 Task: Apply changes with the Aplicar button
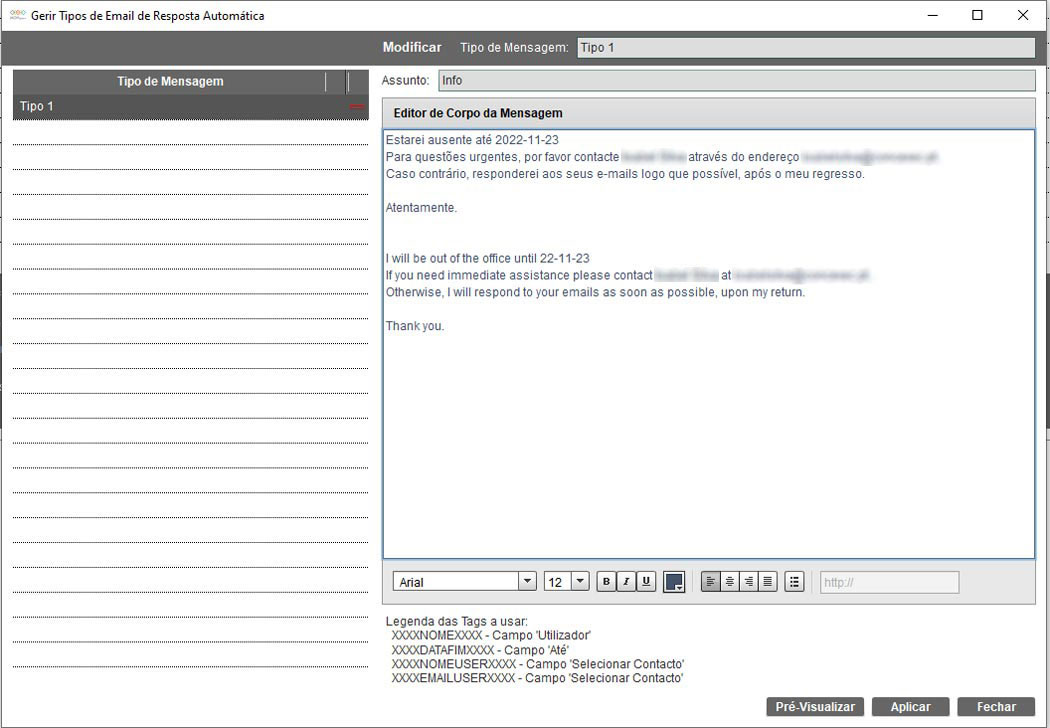tap(910, 707)
